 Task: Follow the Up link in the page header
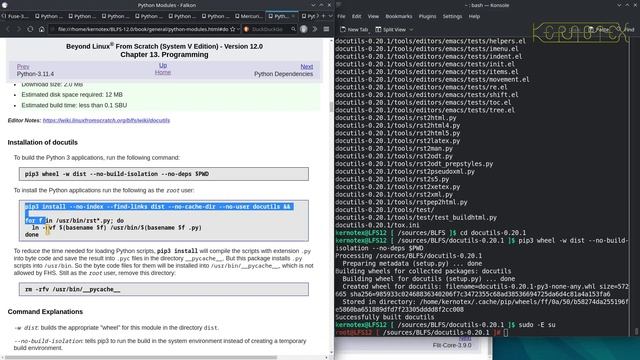pyautogui.click(x=163, y=65)
